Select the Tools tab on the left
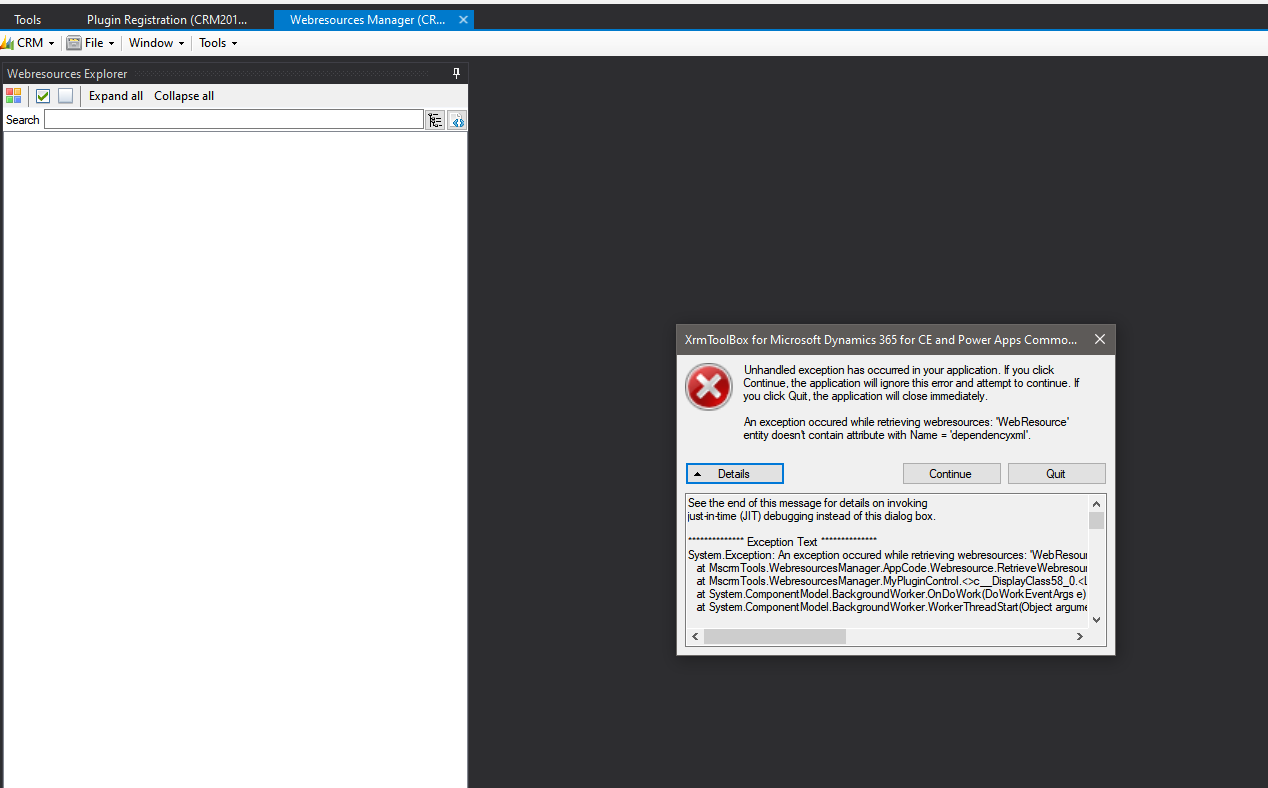This screenshot has height=788, width=1268. 27,18
